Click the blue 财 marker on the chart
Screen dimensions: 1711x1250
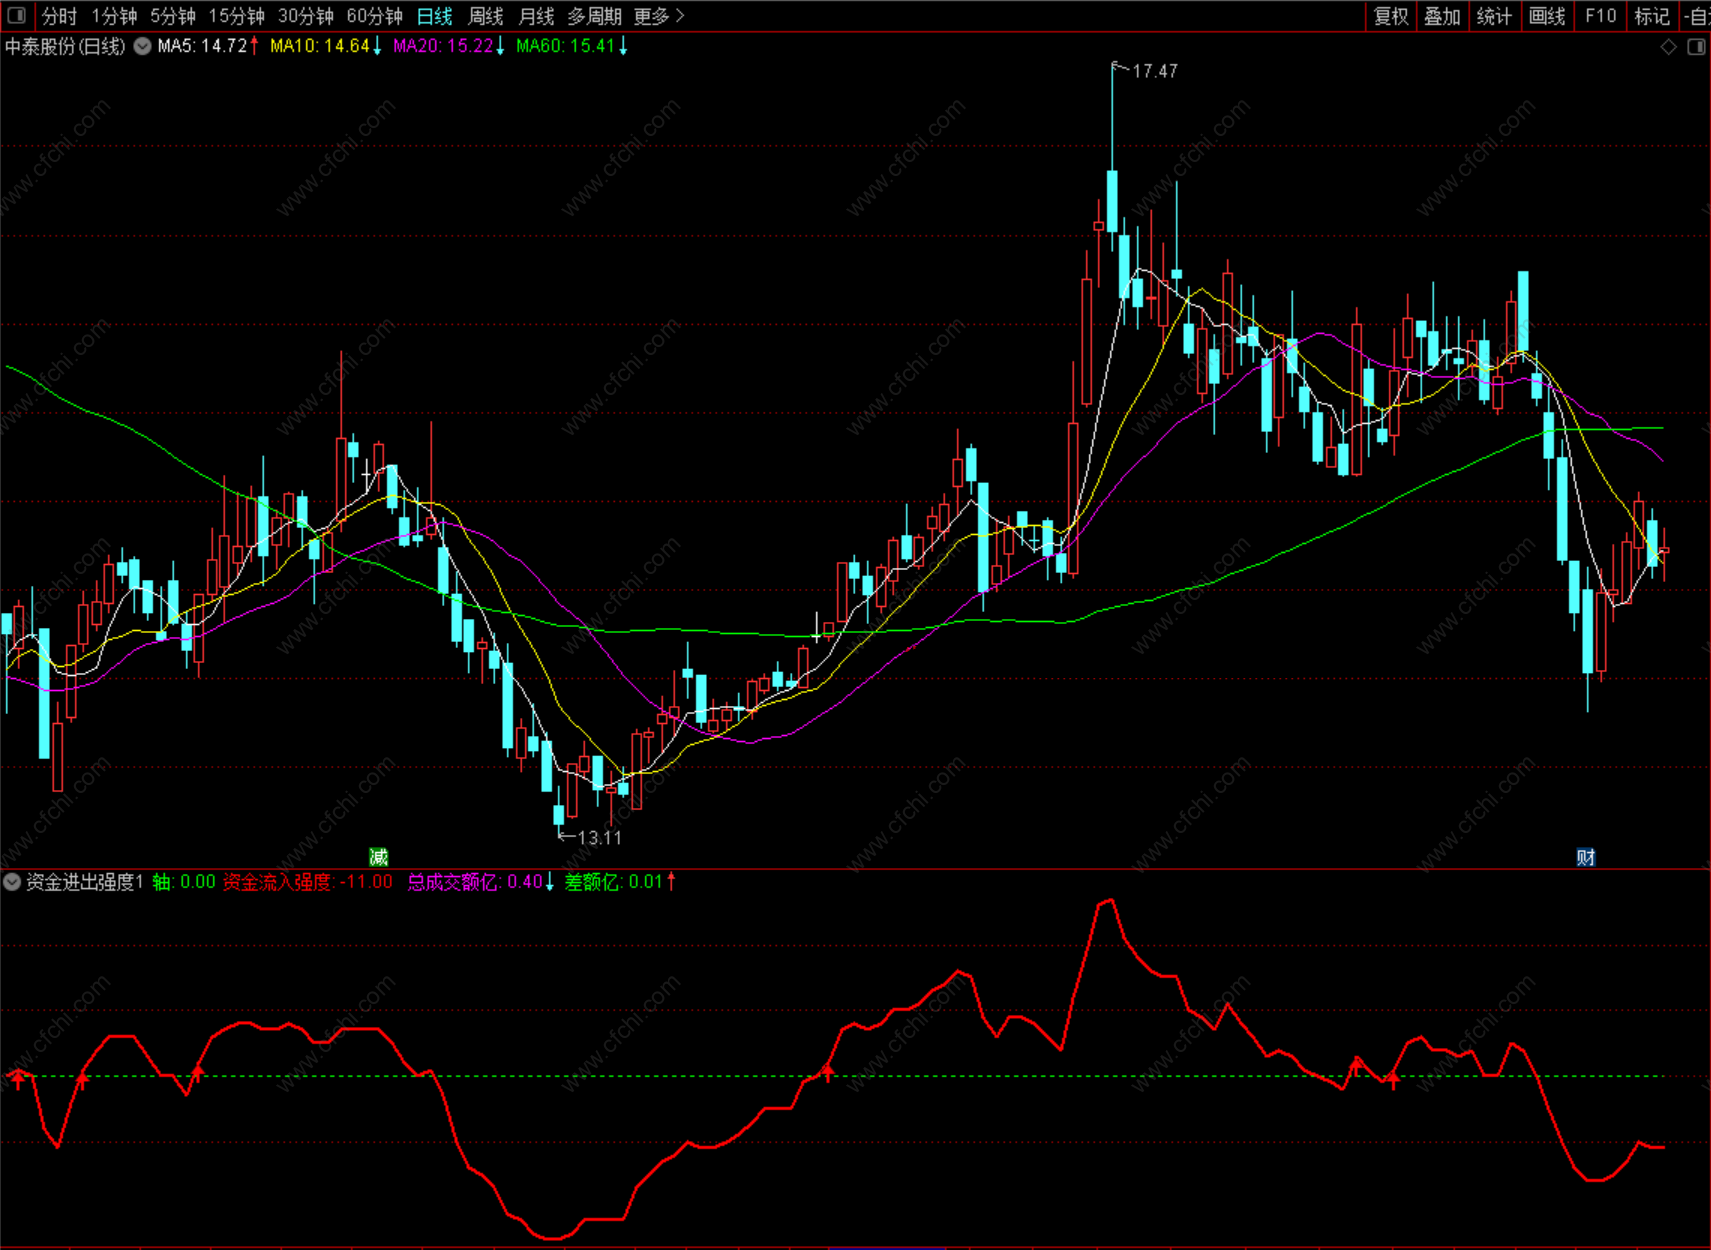(x=1586, y=857)
